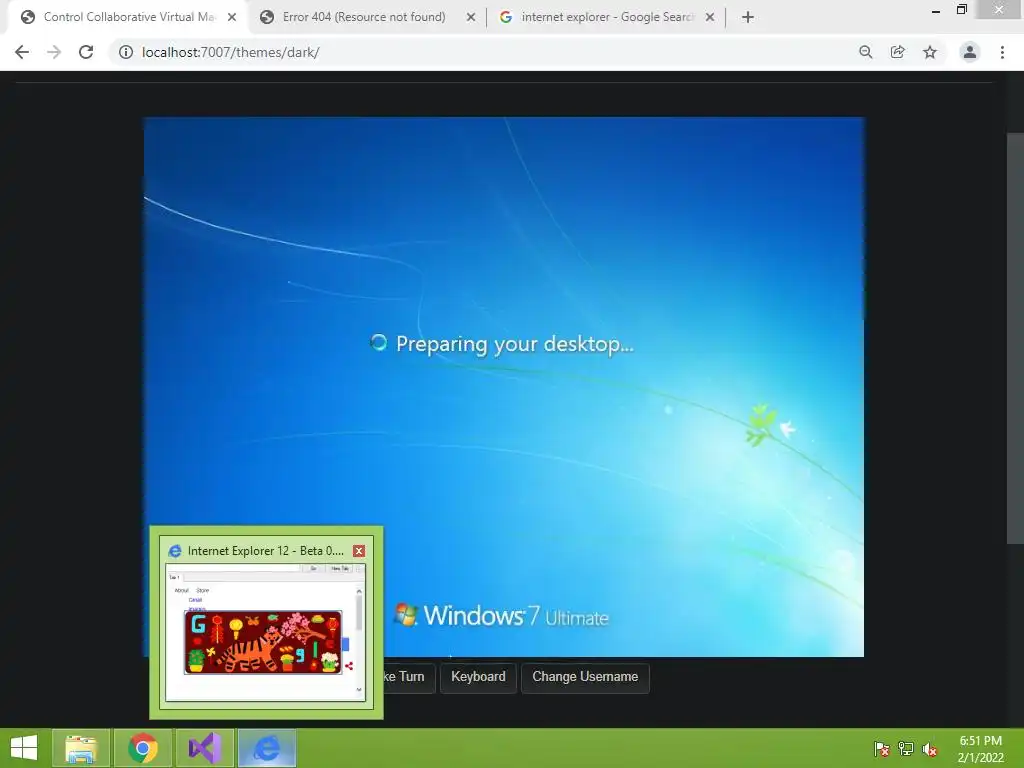1024x768 pixels.
Task: Select the Internet Explorer 12 preview thumbnail
Action: pos(265,632)
